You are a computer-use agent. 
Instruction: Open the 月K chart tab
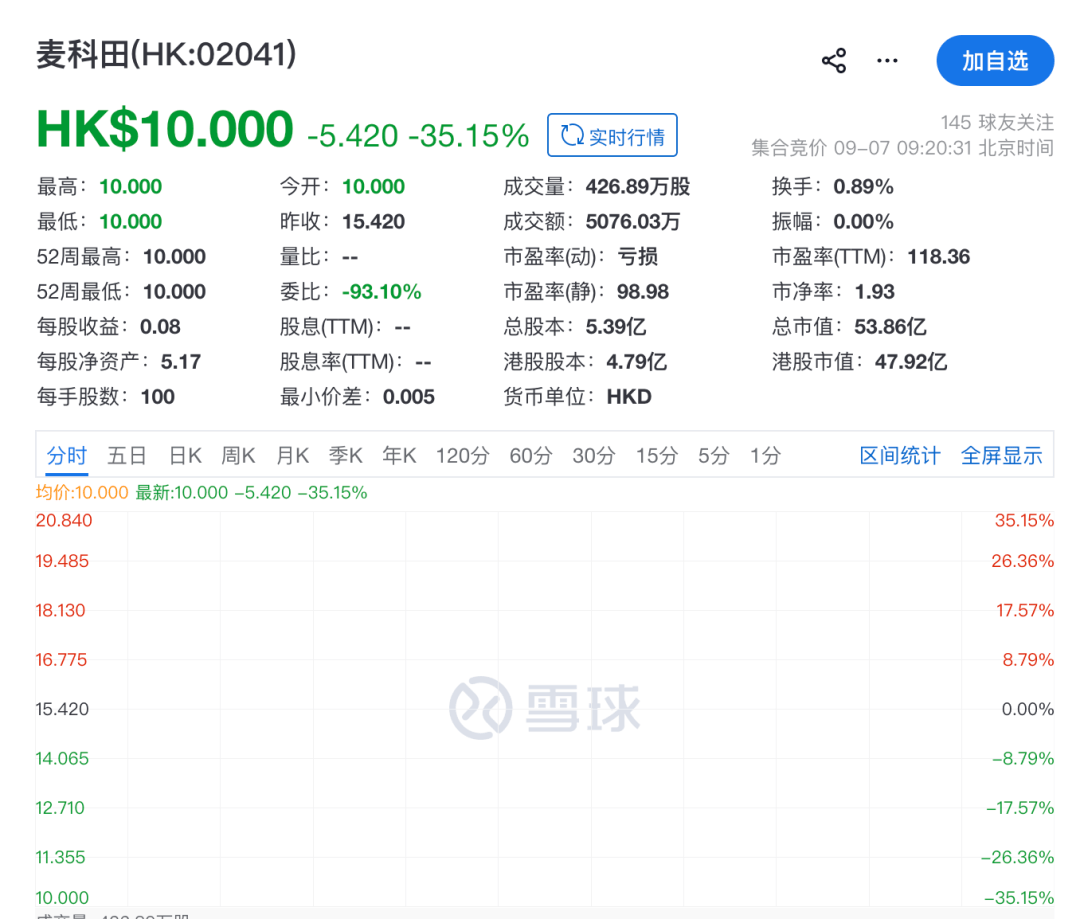coord(293,455)
